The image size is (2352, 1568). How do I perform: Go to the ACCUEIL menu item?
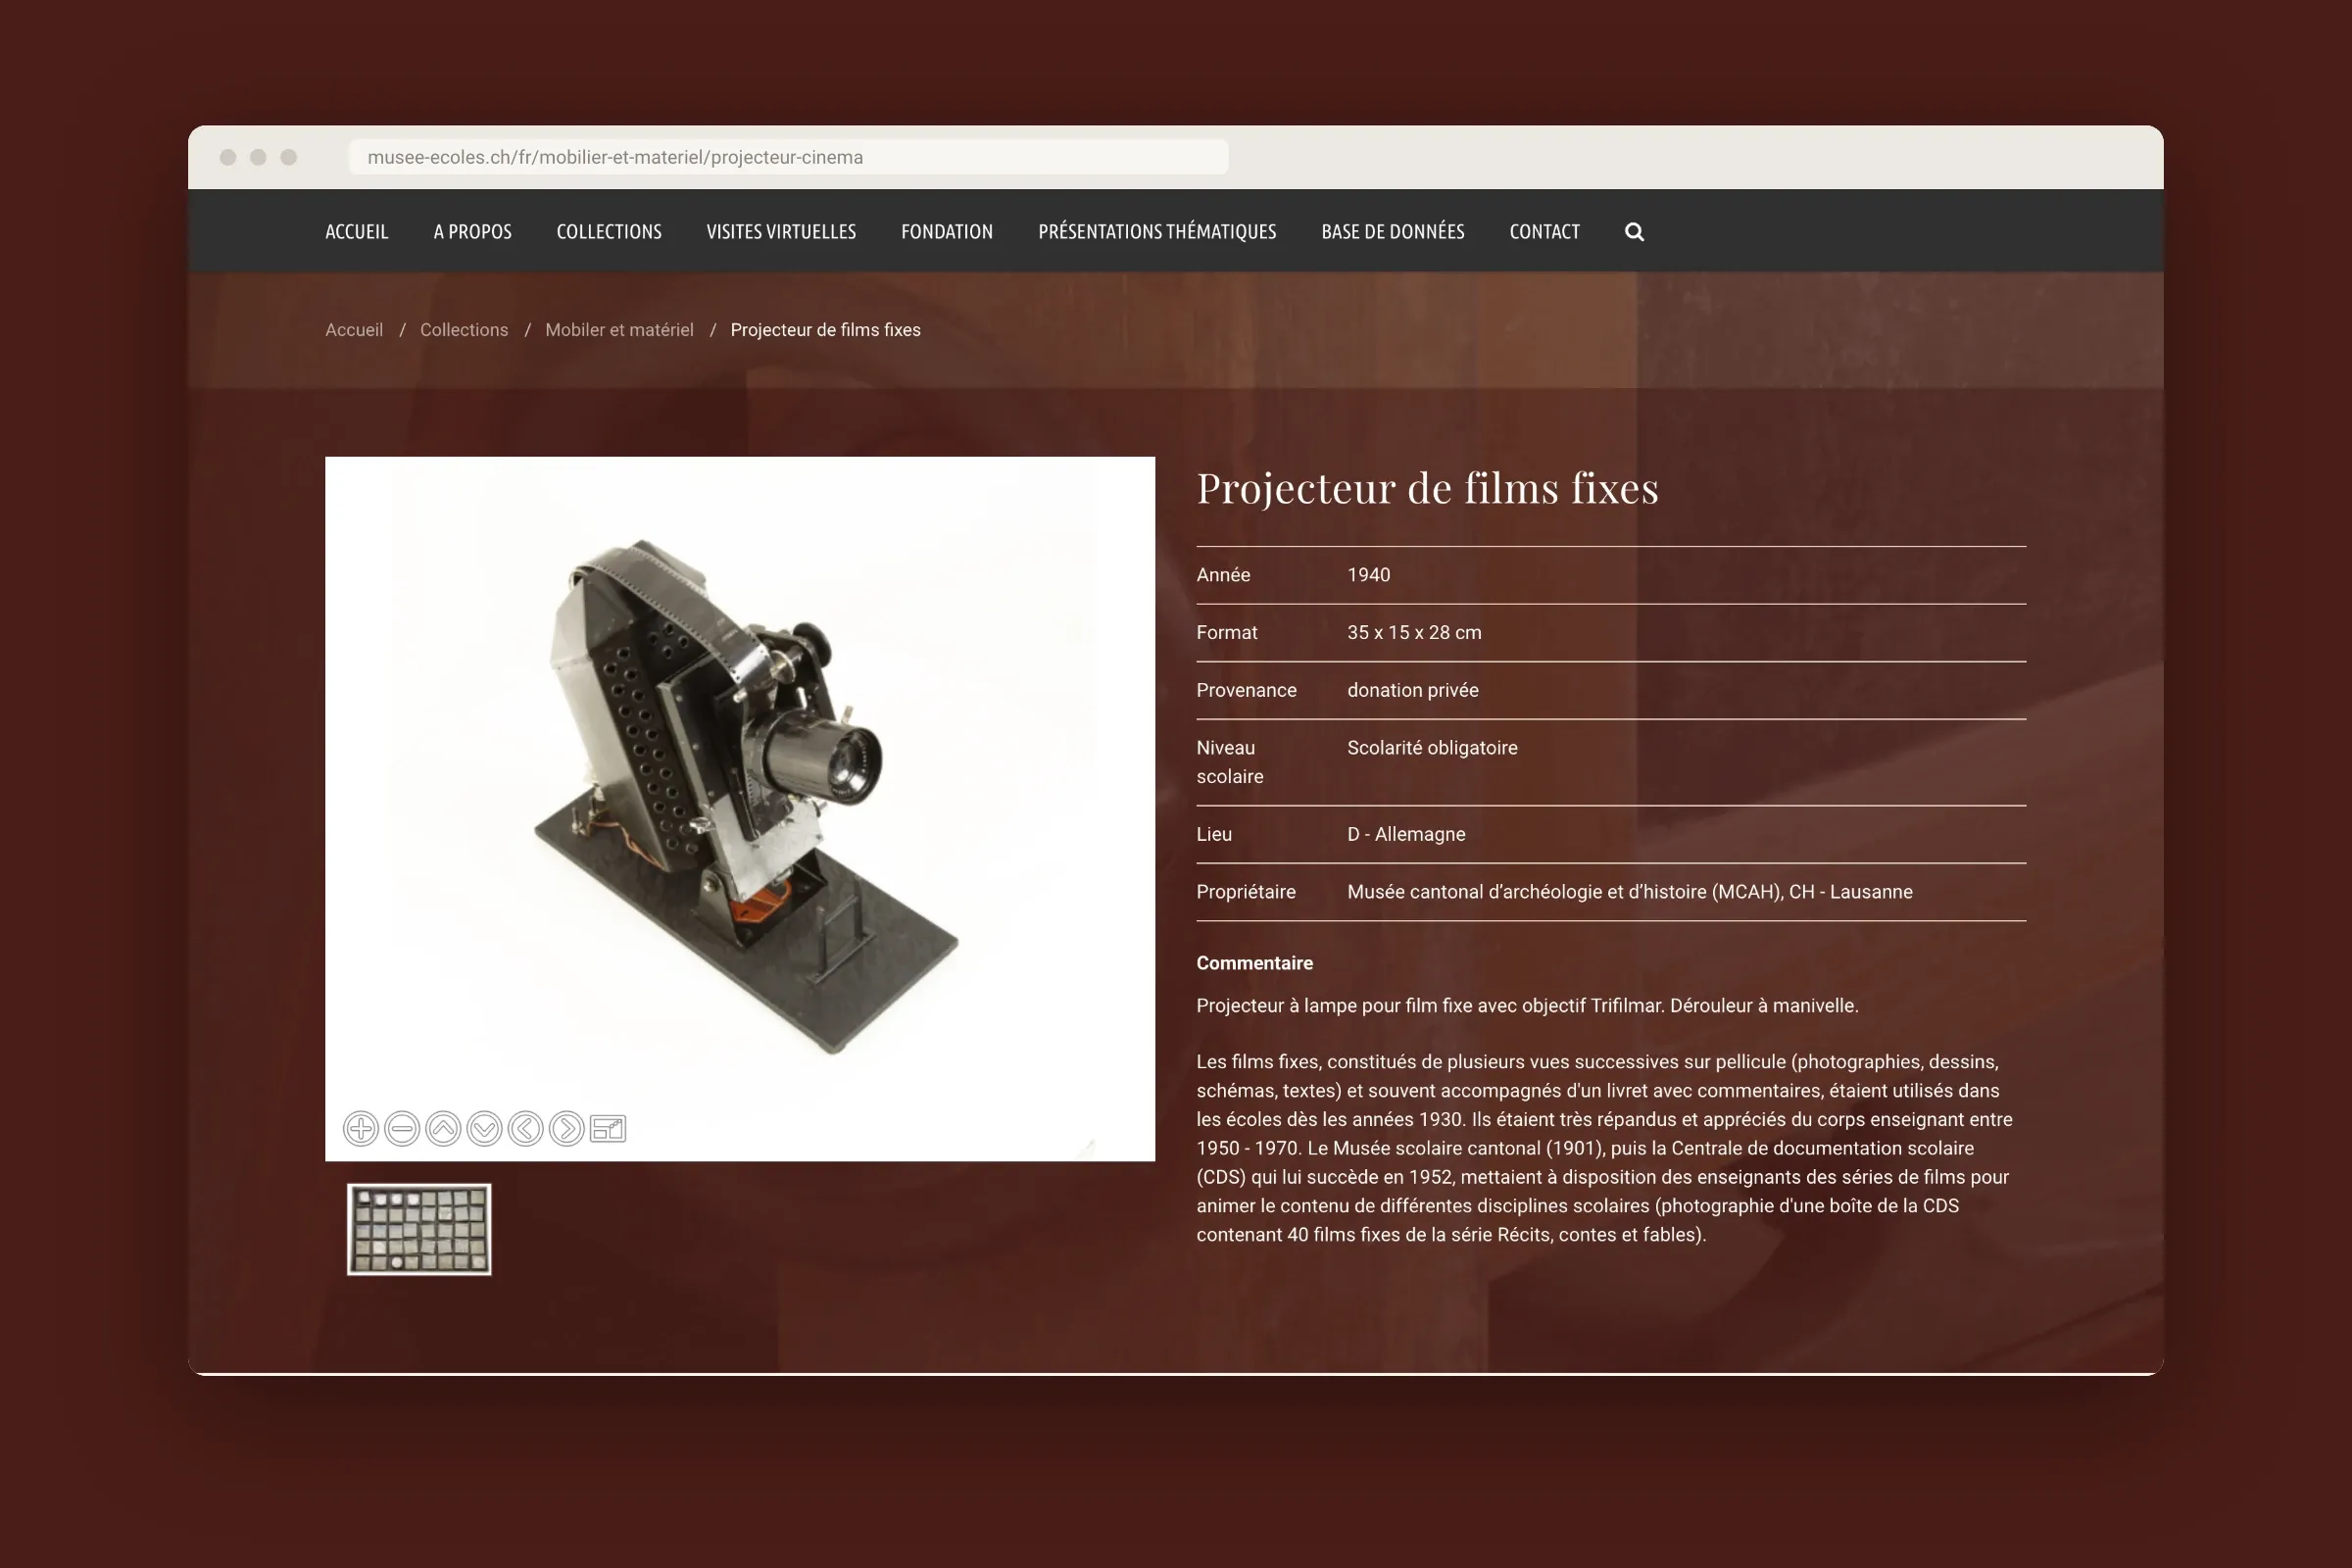(357, 232)
